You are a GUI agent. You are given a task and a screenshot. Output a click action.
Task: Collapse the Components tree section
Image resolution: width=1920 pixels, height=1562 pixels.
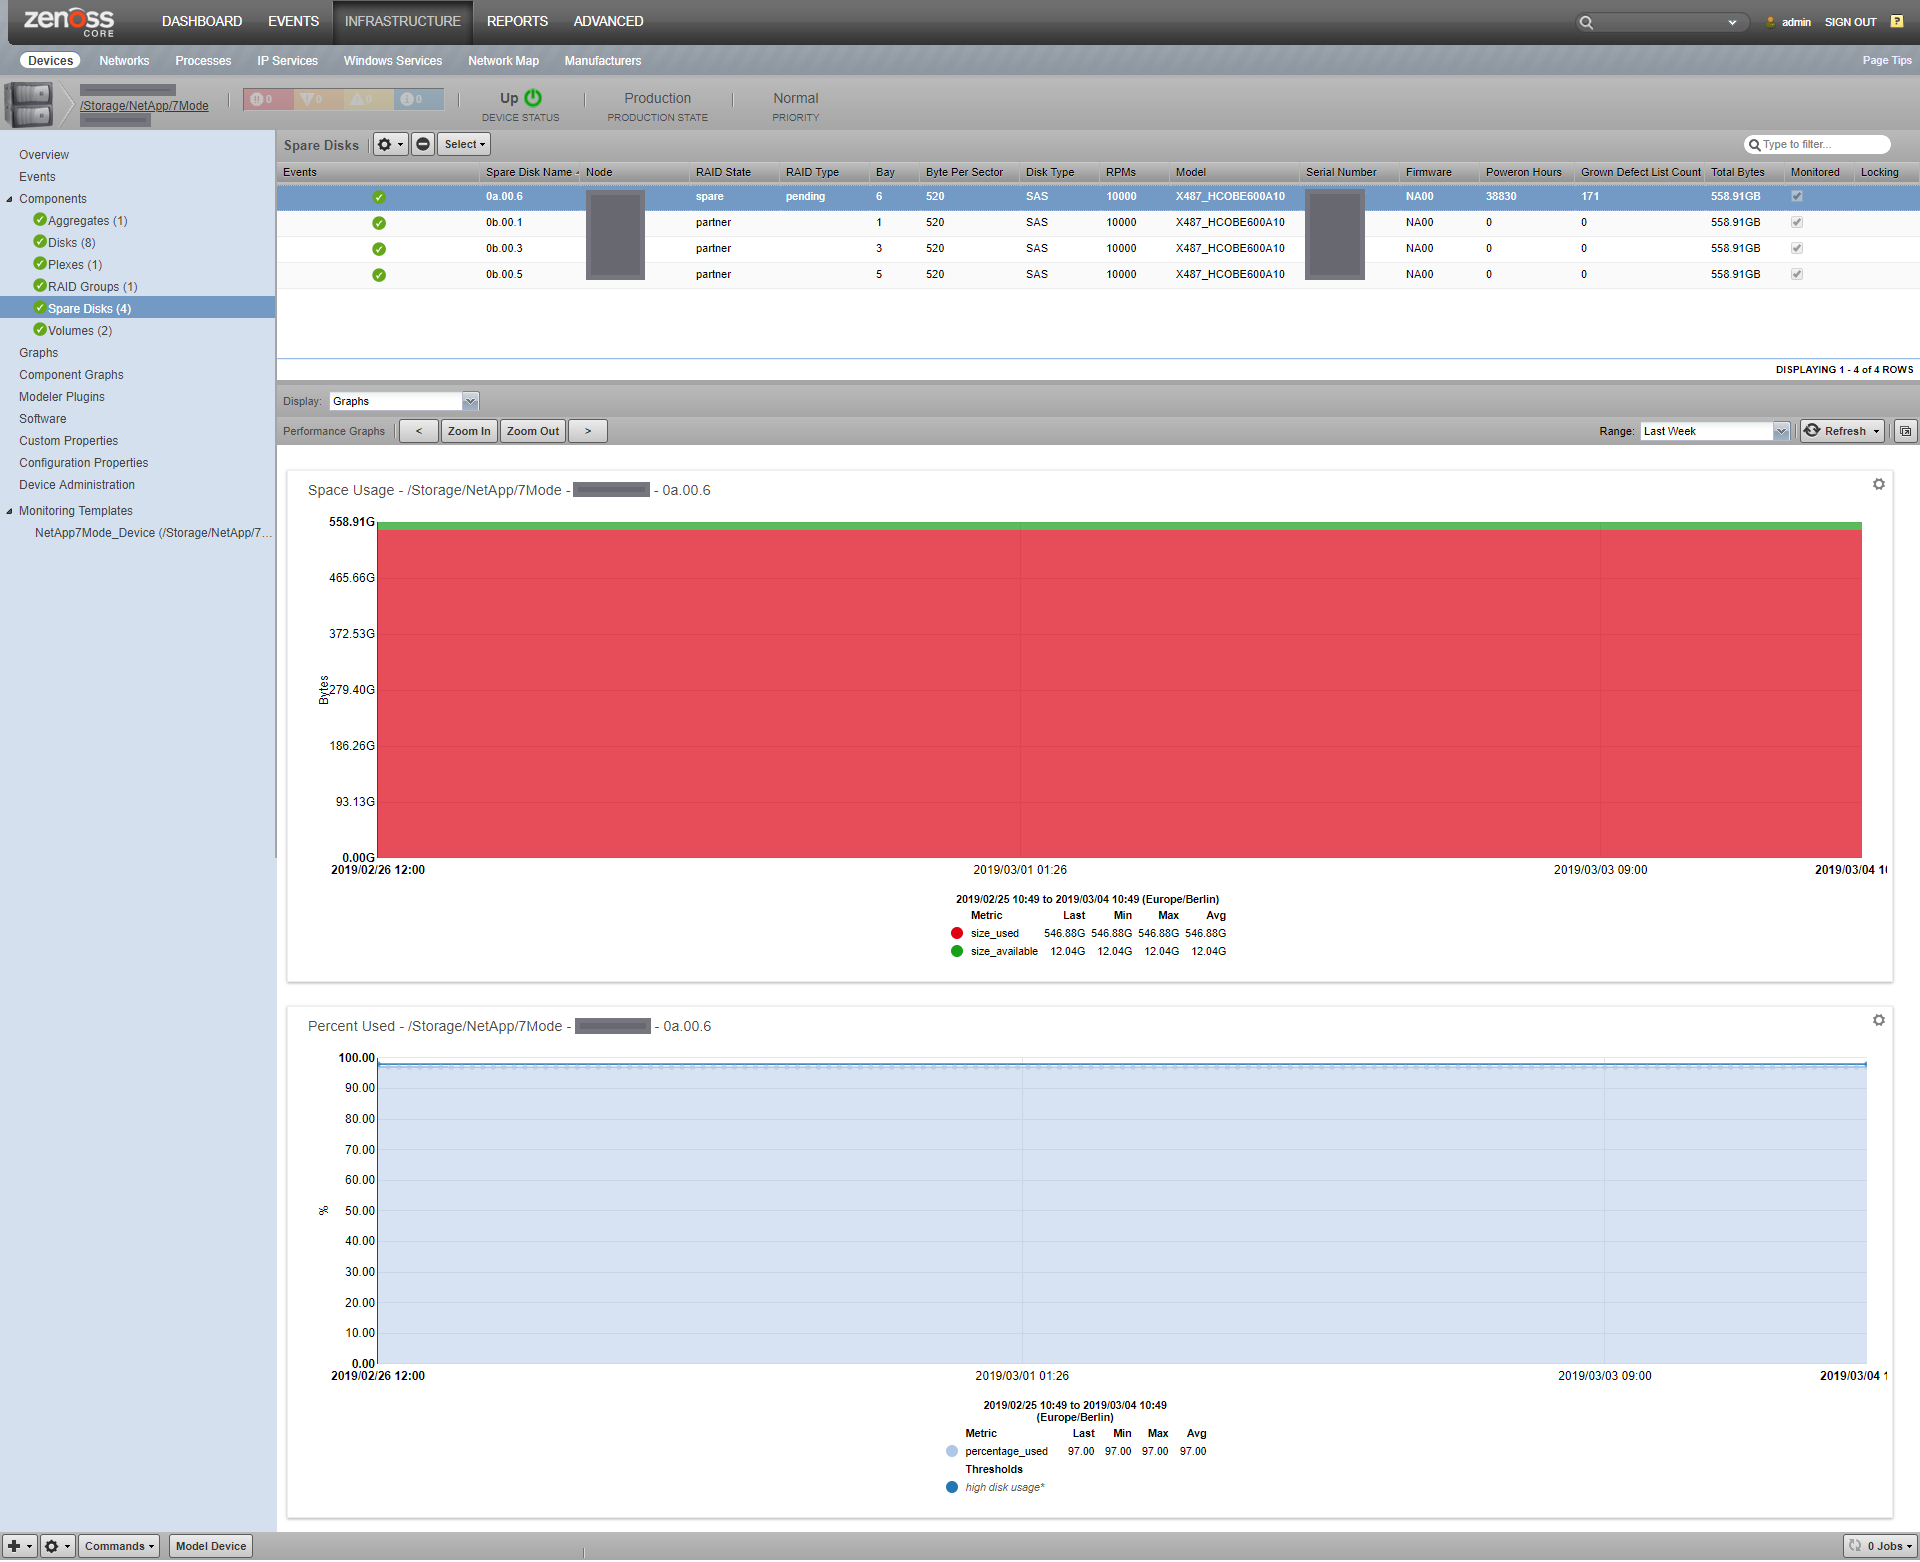pyautogui.click(x=10, y=200)
